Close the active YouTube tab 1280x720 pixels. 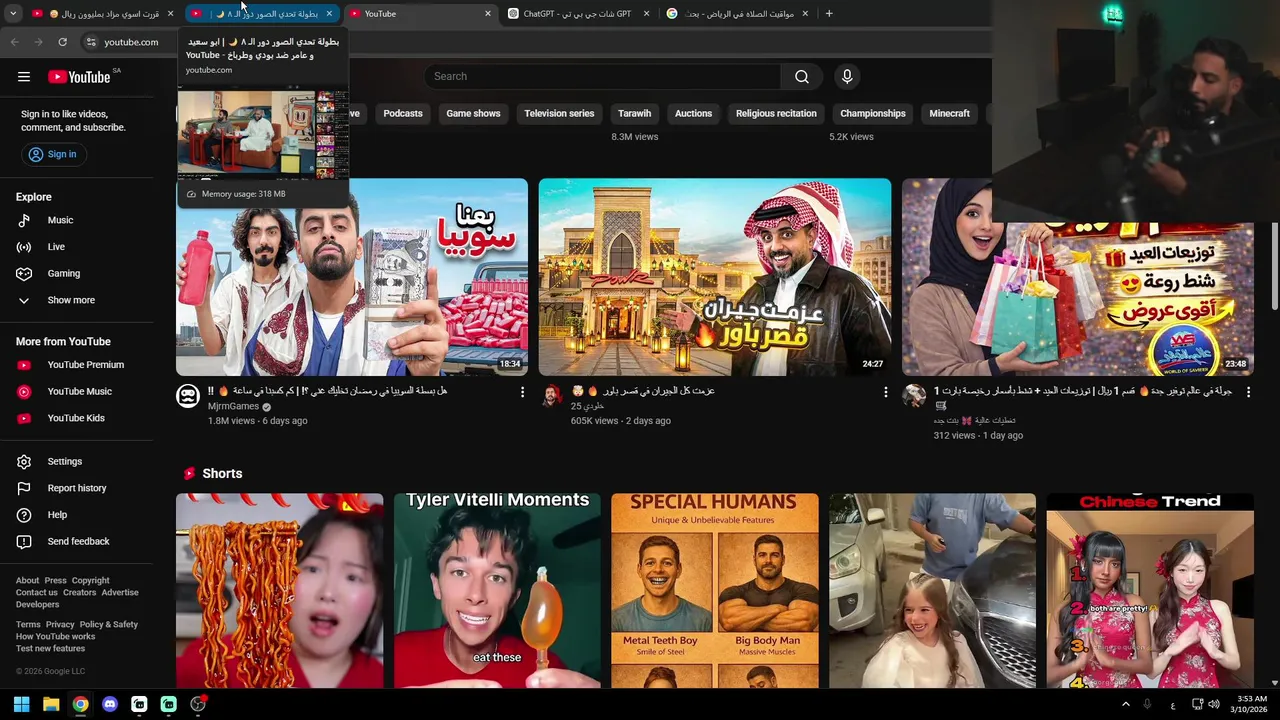pyautogui.click(x=488, y=14)
